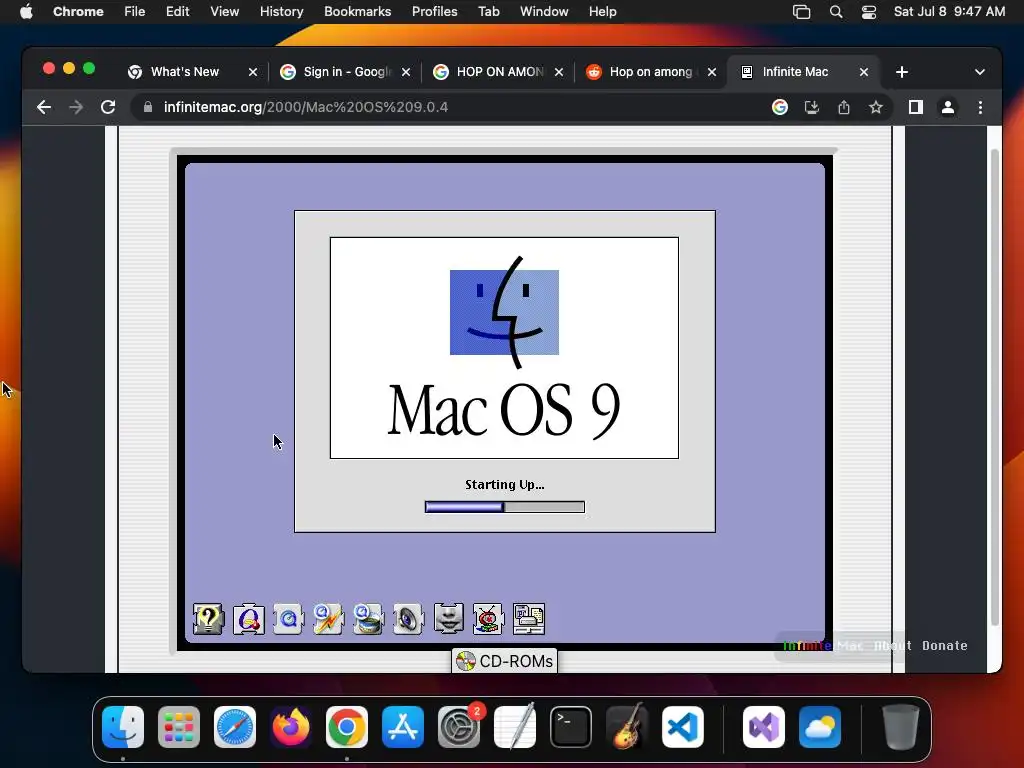Open the Tab menu

(488, 12)
